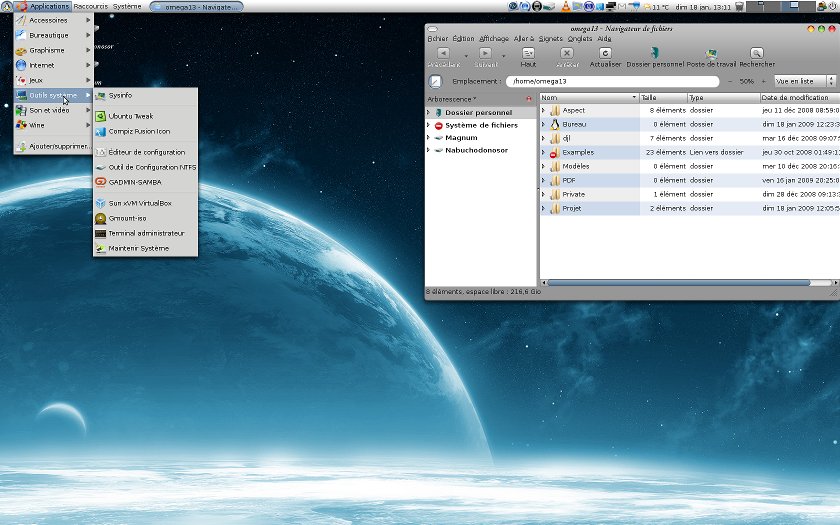This screenshot has width=840, height=525.
Task: Click the Précédent back arrow icon
Action: (443, 53)
